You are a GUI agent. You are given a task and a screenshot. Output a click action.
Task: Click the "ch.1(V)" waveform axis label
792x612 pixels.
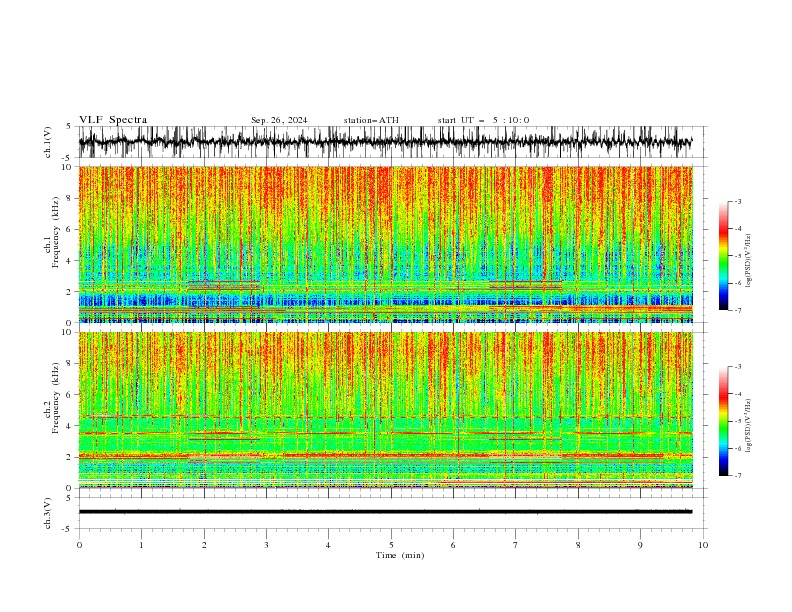[x=48, y=142]
